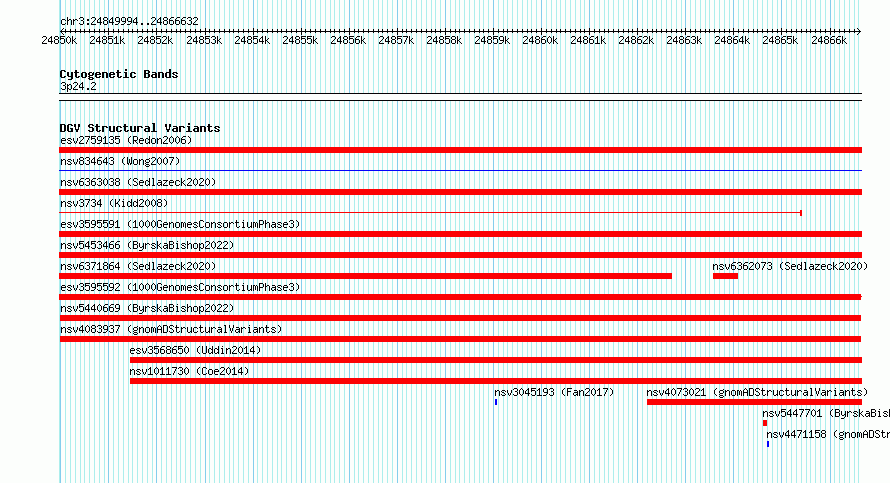Click the 24852k ruler tick label

[x=156, y=40]
